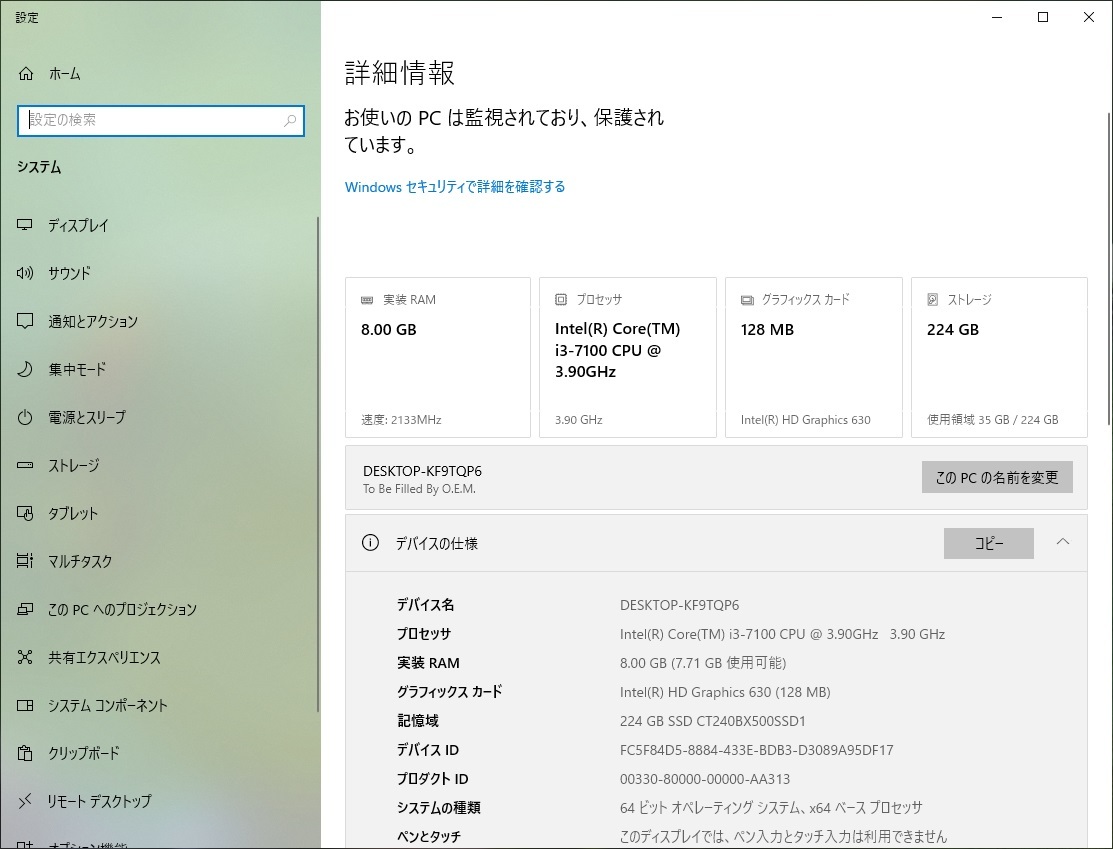
Task: Open システム コンポーネント page
Action: [x=108, y=706]
